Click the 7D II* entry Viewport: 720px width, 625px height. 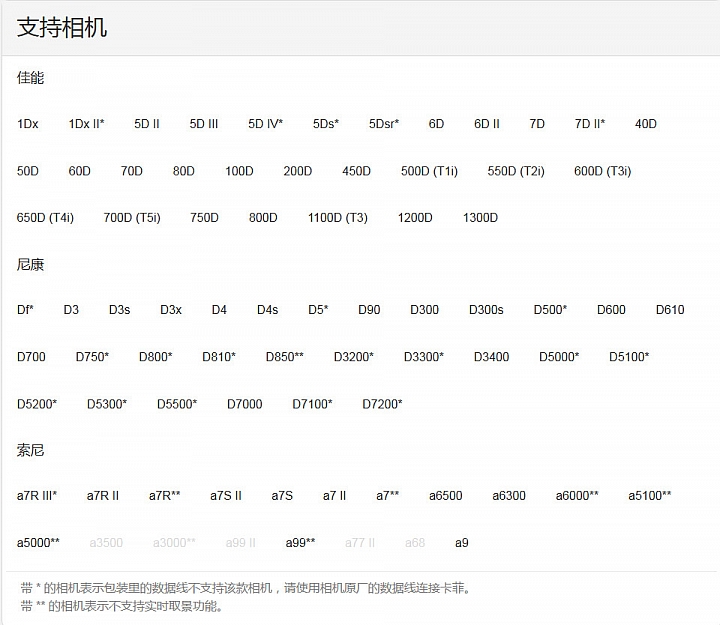pyautogui.click(x=590, y=124)
